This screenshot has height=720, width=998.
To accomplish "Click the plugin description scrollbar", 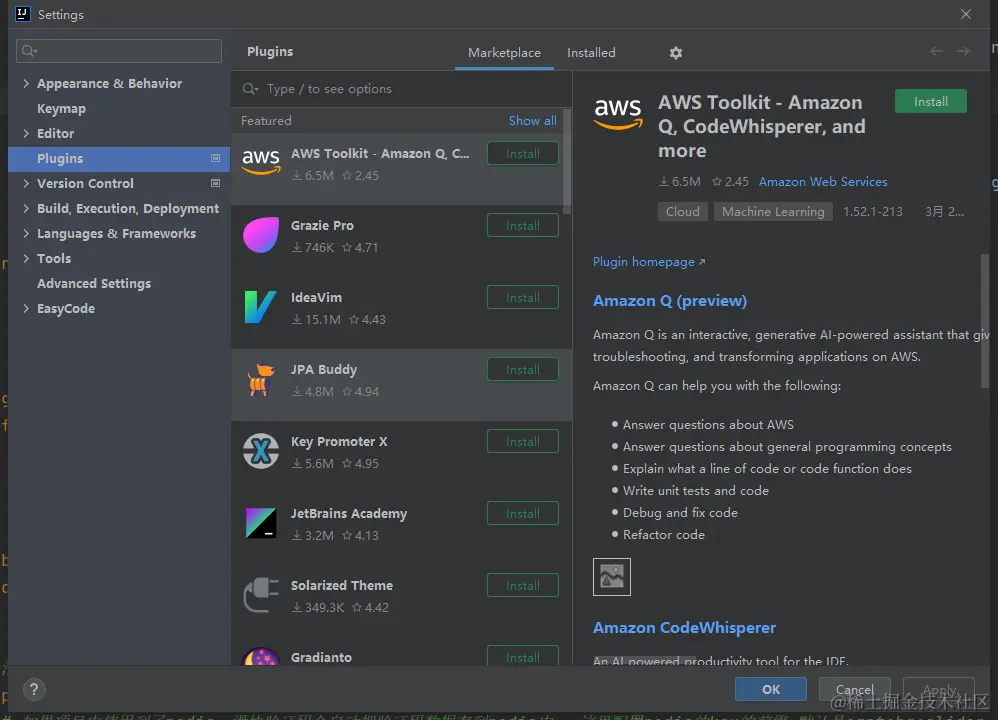I will tap(985, 321).
